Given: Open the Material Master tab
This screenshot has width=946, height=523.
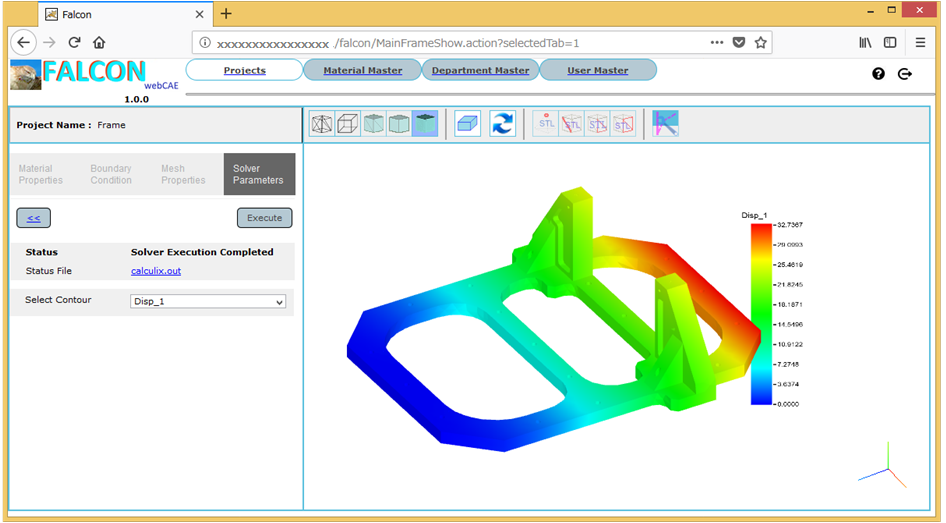Looking at the screenshot, I should 362,70.
